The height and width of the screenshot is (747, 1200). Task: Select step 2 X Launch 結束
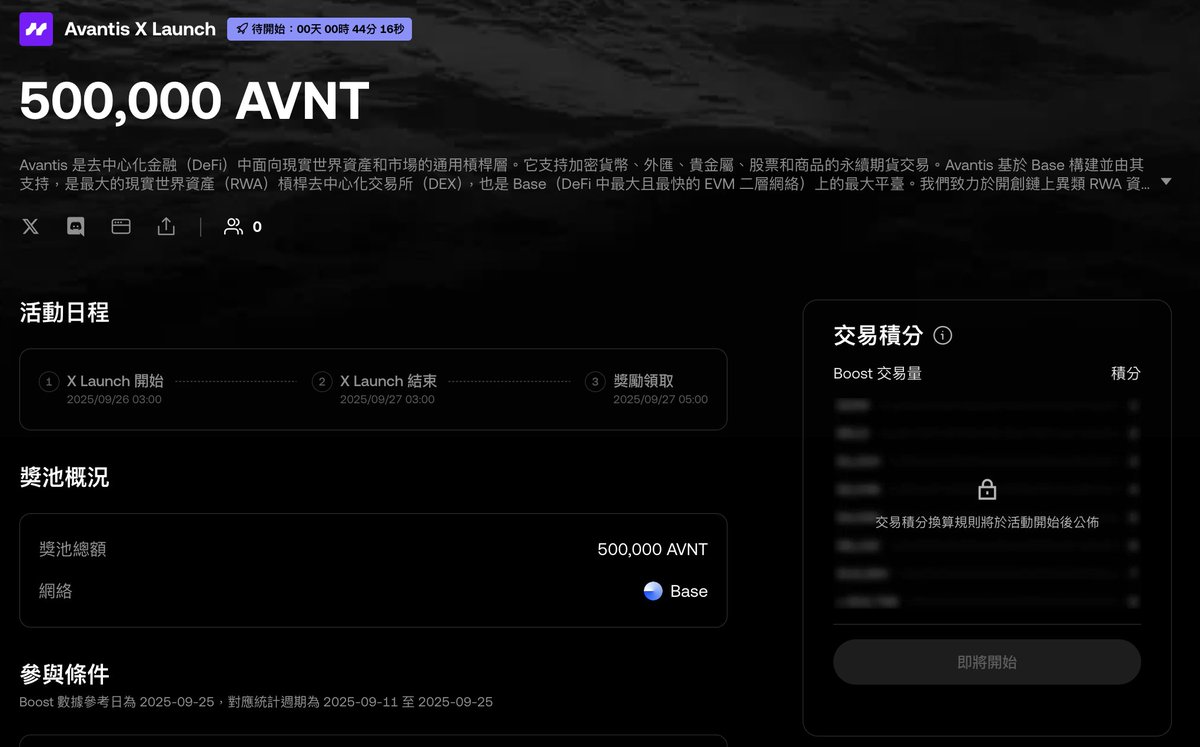[321, 382]
